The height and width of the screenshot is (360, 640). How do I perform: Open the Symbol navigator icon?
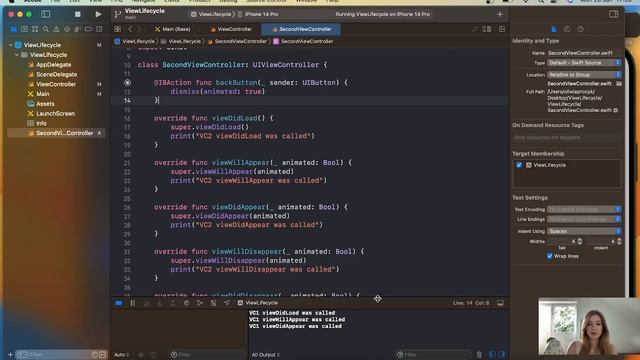coord(35,29)
